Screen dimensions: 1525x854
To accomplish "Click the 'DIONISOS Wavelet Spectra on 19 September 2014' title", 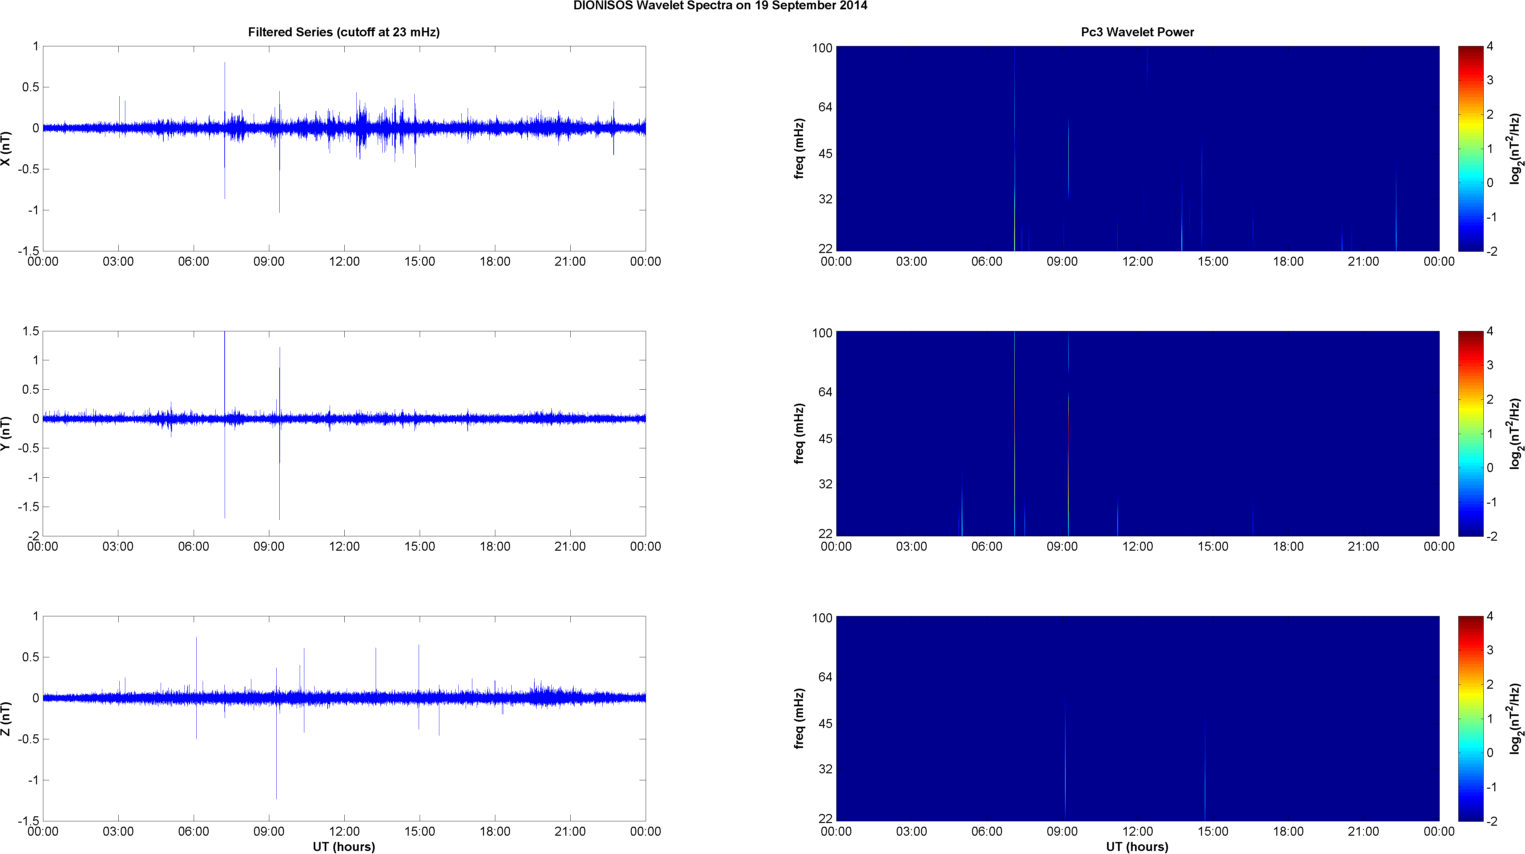I will tap(720, 6).
